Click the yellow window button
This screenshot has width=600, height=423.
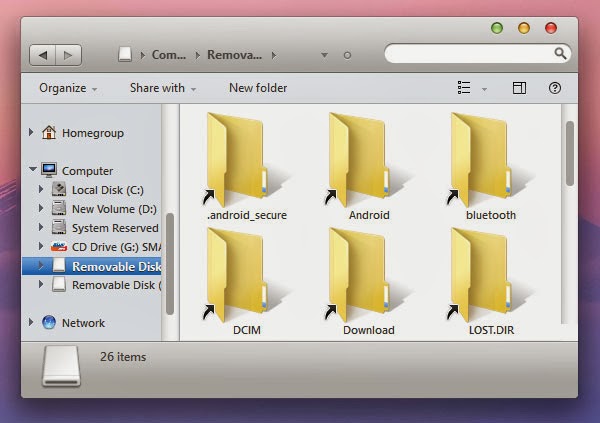click(x=523, y=28)
